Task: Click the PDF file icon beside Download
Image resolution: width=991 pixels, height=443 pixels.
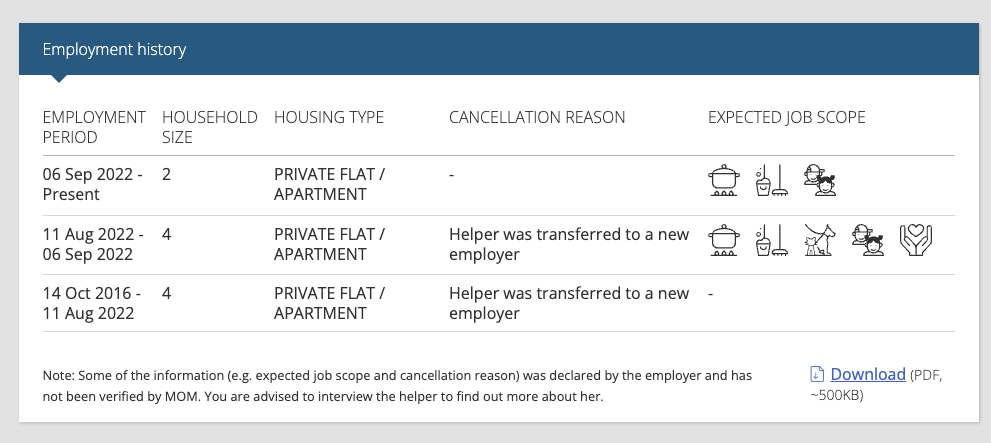Action: click(817, 375)
